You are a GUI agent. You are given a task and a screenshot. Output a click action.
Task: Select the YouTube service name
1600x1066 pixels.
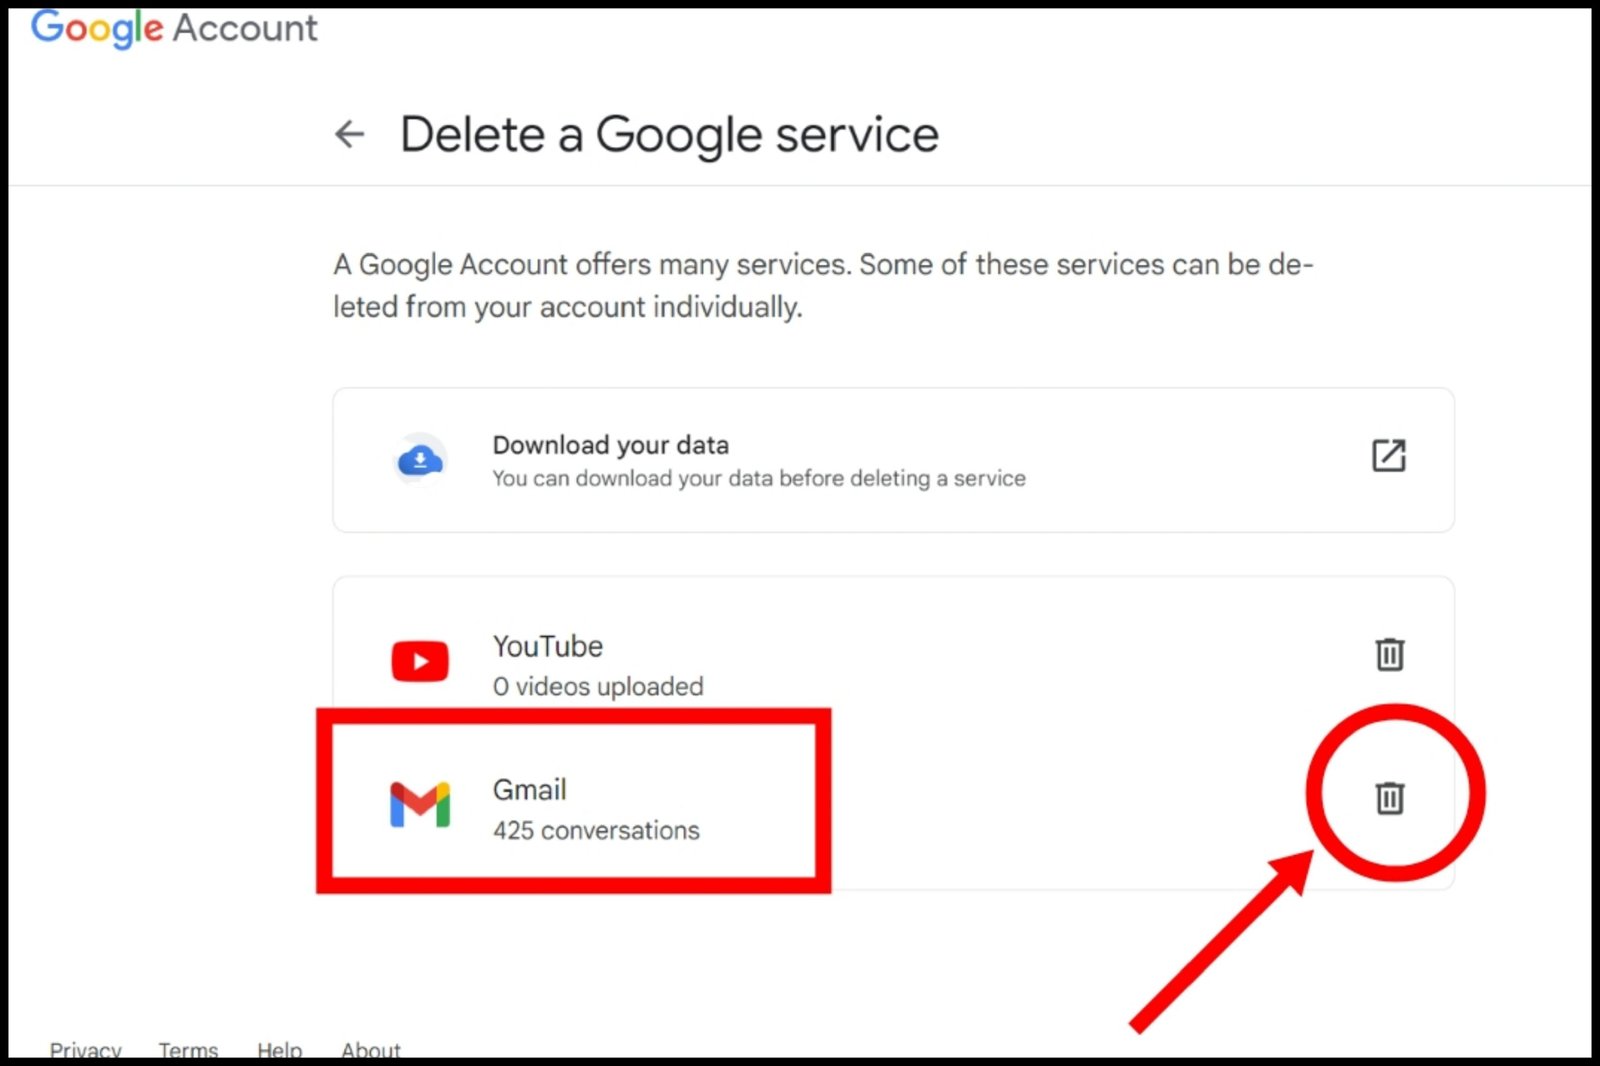click(548, 646)
